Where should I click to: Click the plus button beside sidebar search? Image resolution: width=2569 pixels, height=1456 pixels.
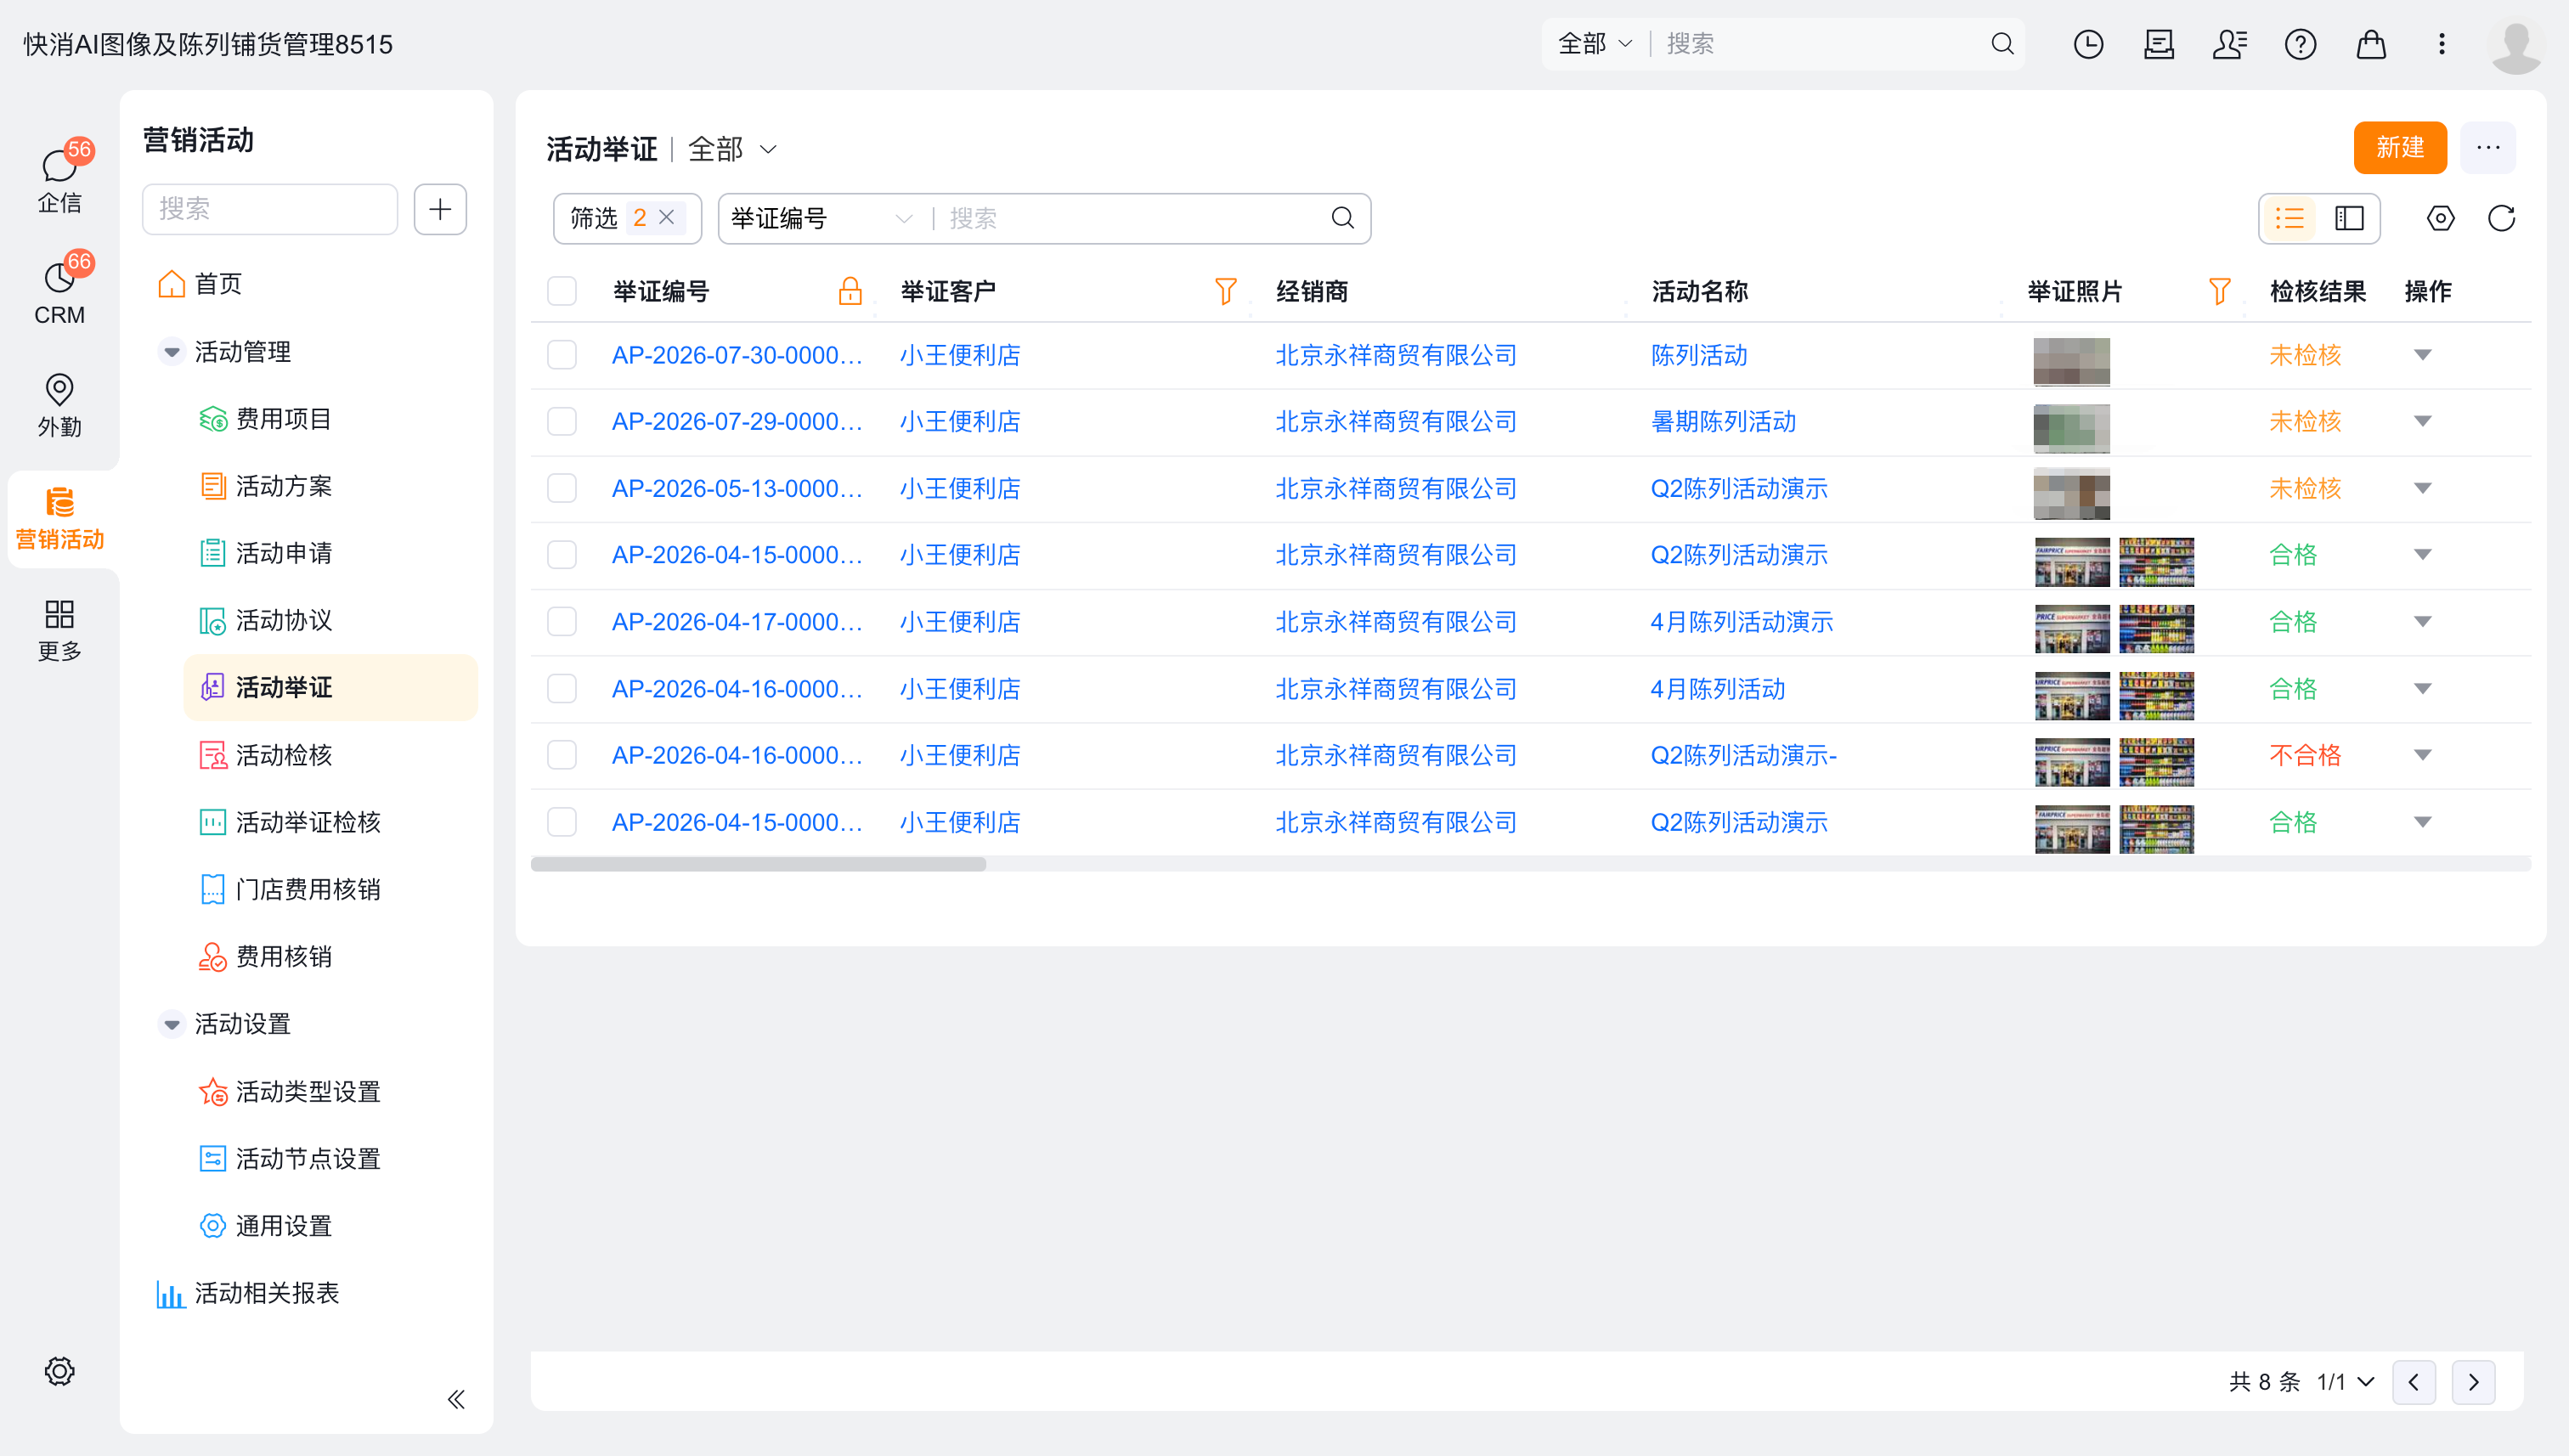click(440, 209)
